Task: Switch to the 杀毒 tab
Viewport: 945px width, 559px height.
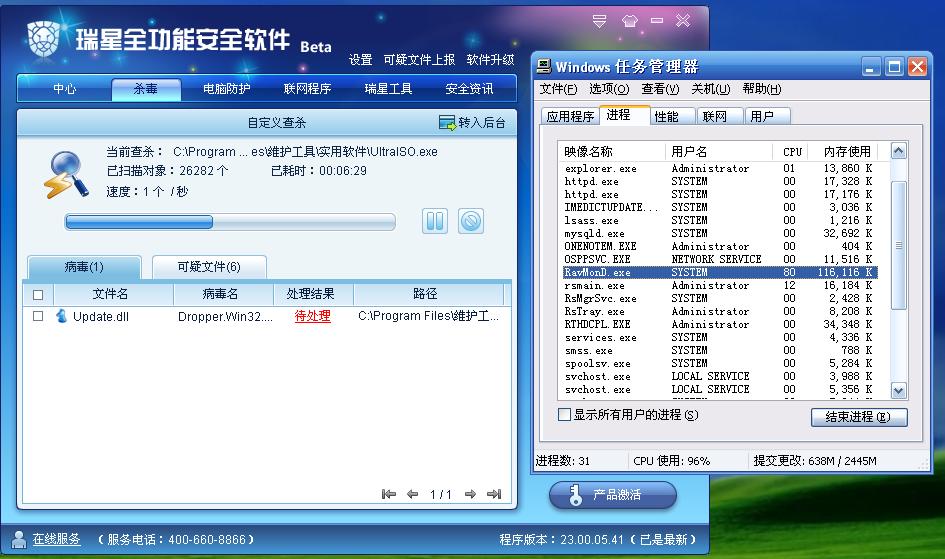Action: tap(146, 89)
